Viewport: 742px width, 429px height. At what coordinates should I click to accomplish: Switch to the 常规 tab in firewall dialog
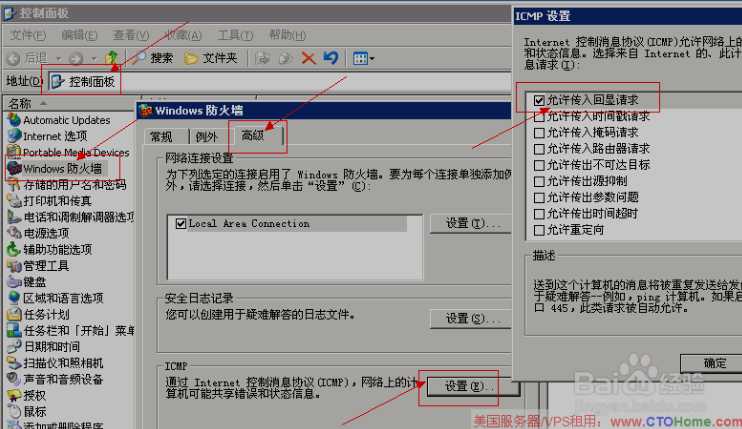(161, 137)
